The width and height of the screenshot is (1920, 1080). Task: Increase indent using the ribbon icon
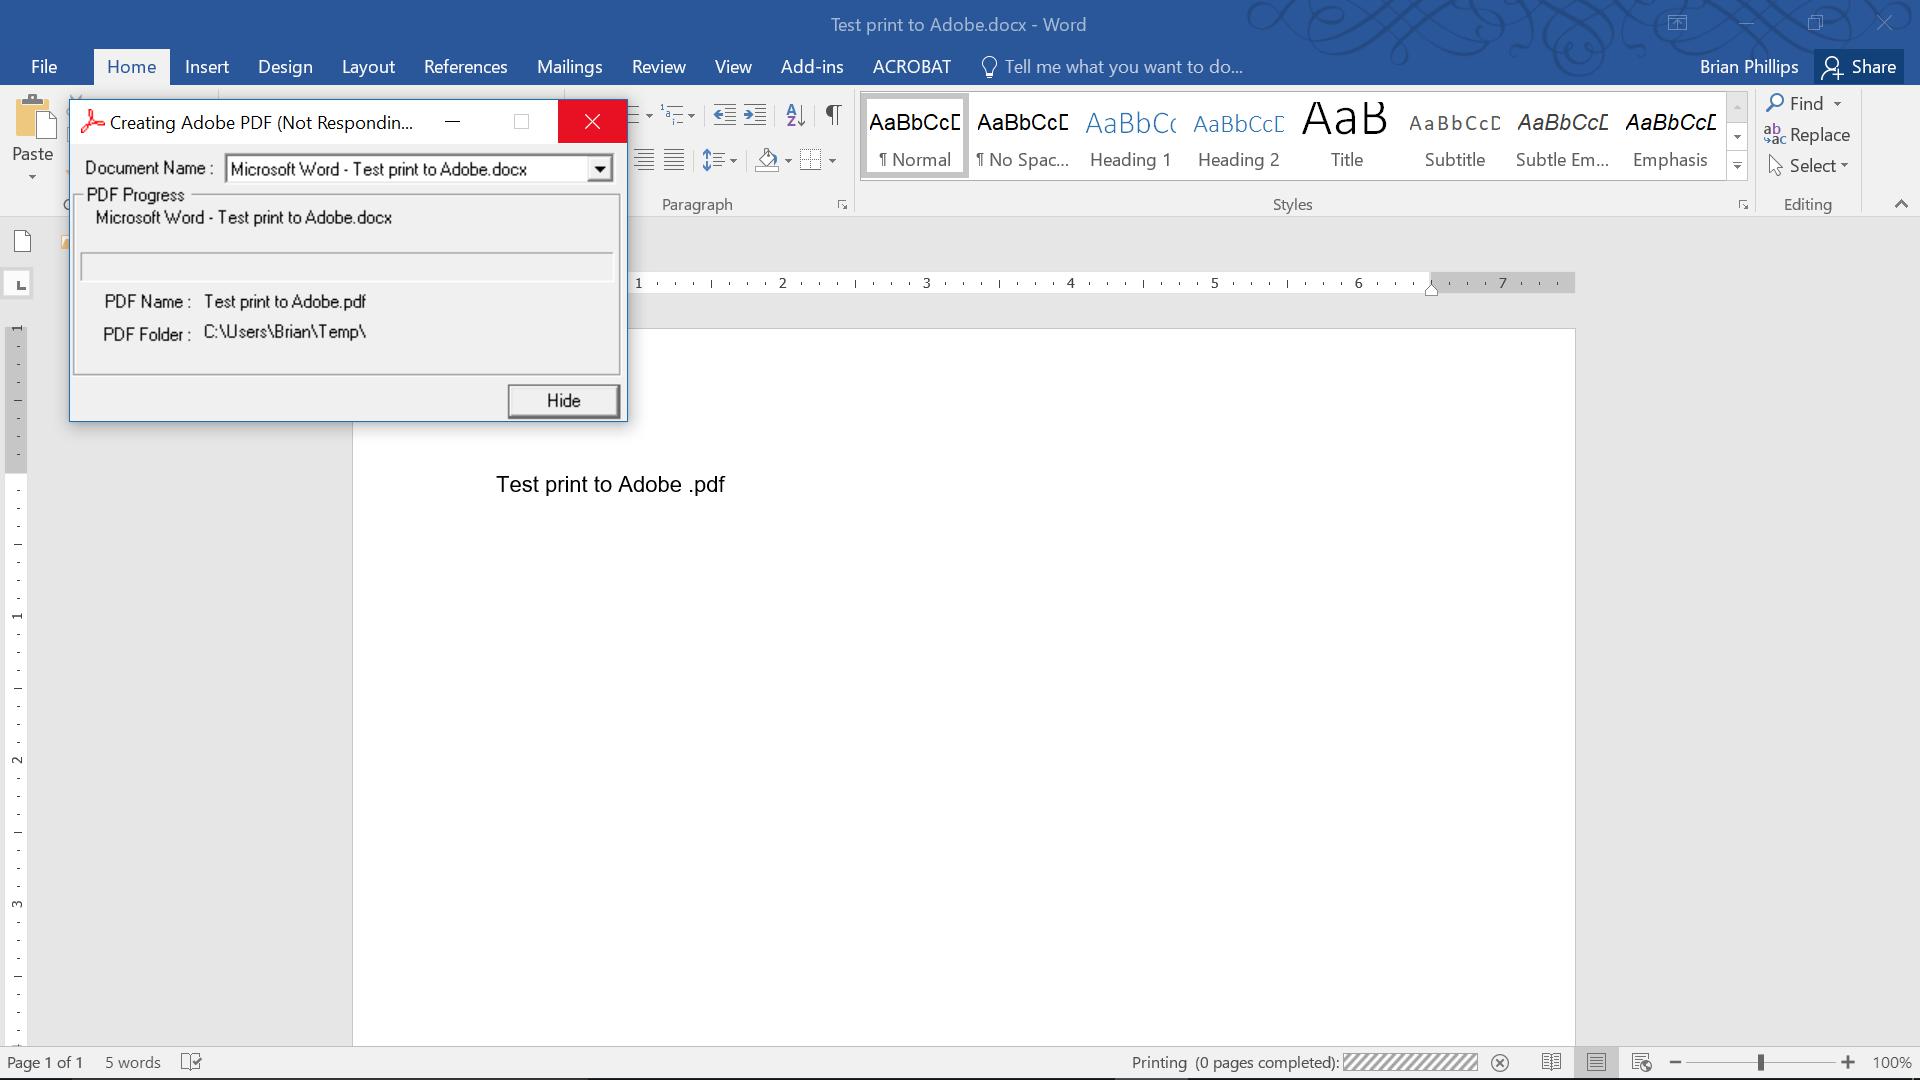[x=755, y=115]
